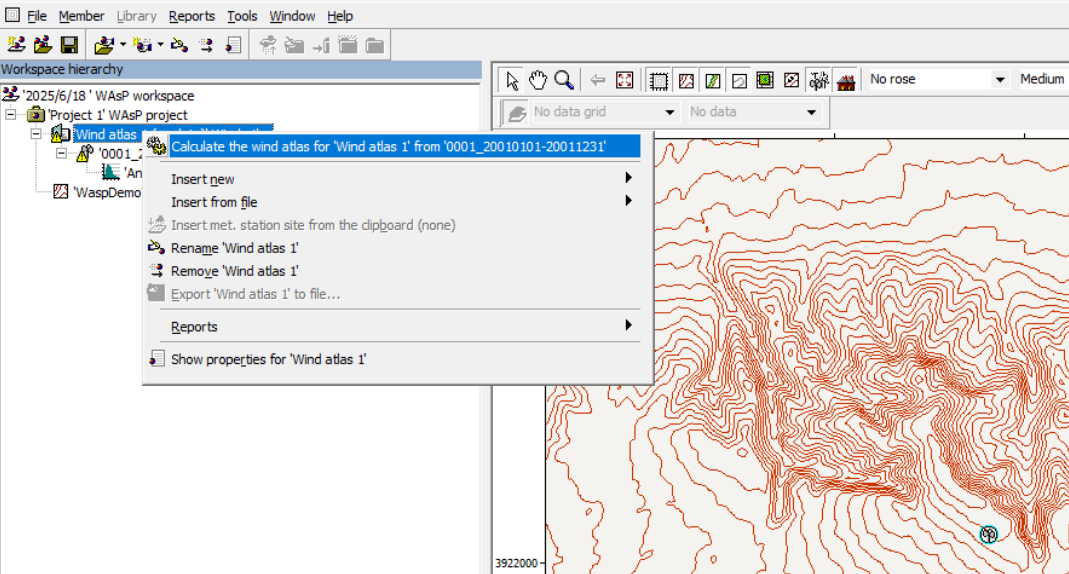This screenshot has height=574, width=1069.
Task: Click the Open workspace folder icon
Action: click(42, 45)
